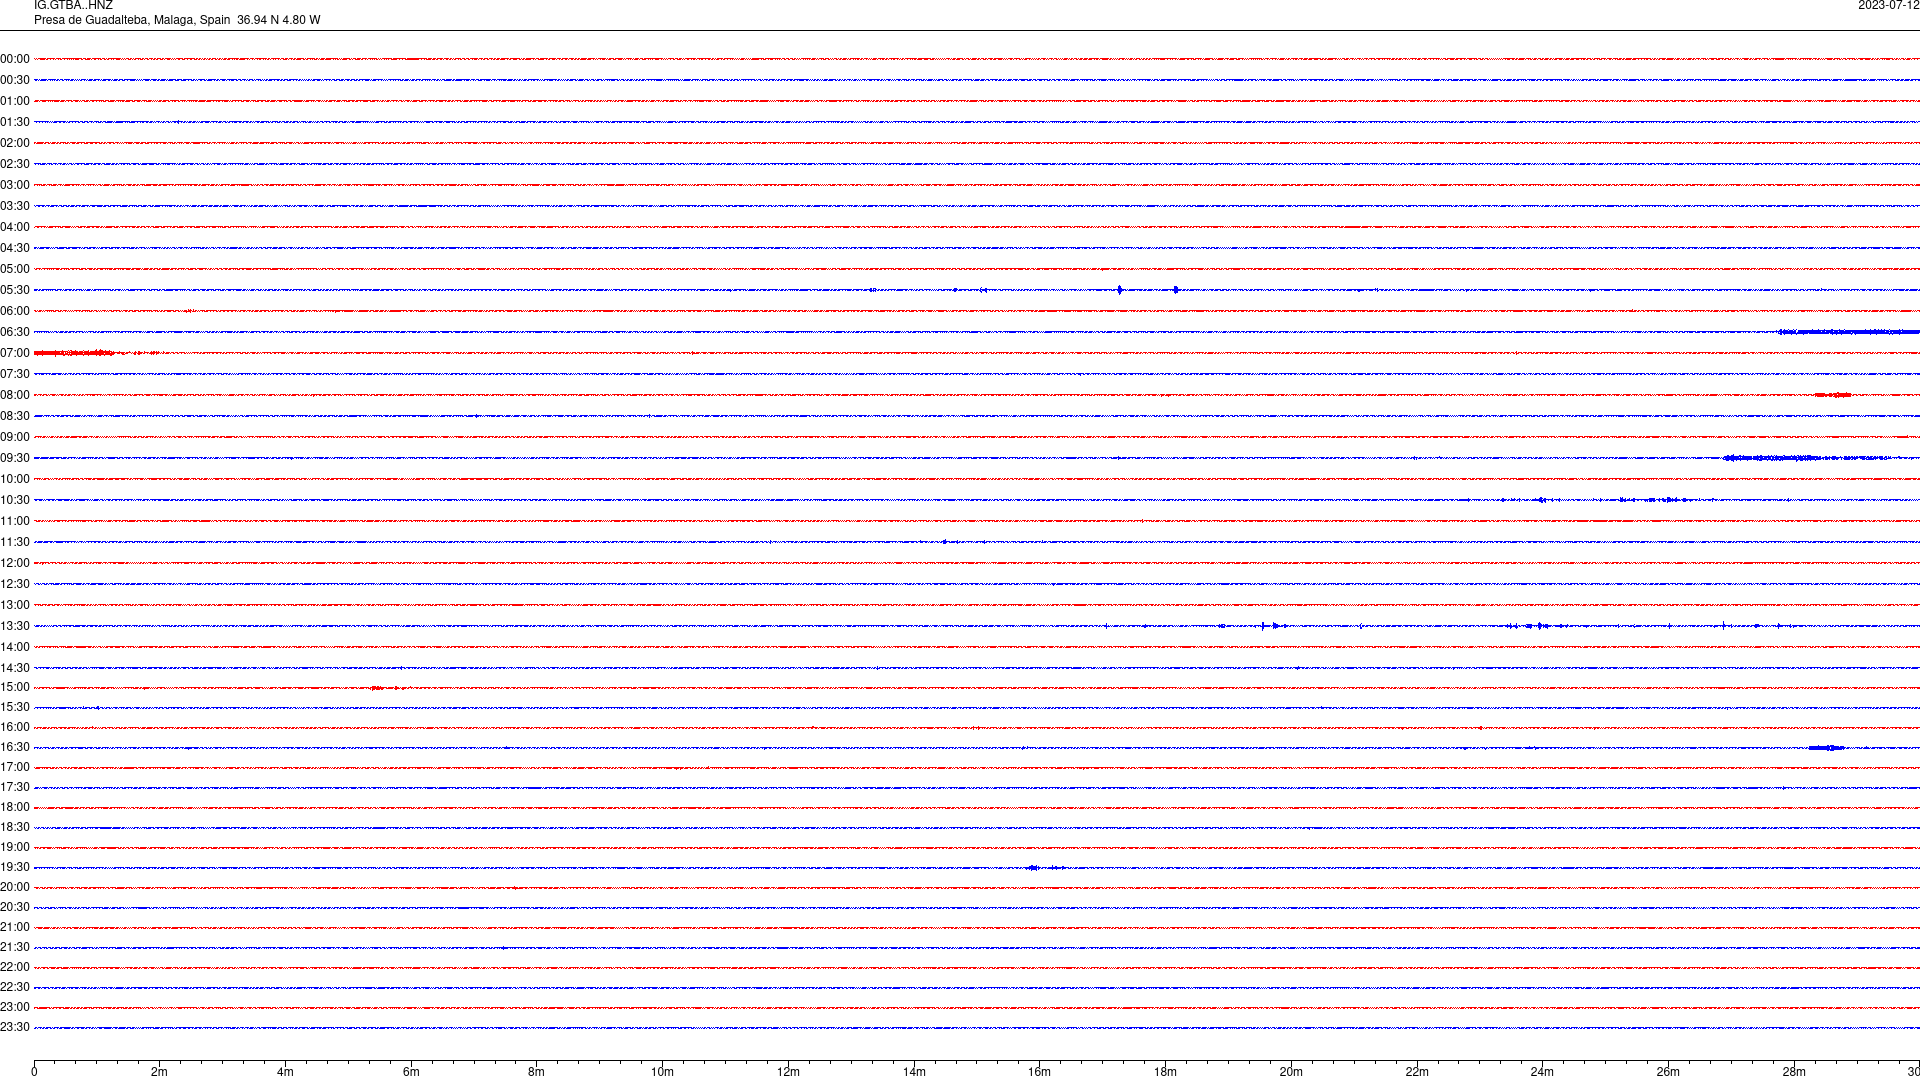Click the 12m tick label on axis

click(788, 1072)
